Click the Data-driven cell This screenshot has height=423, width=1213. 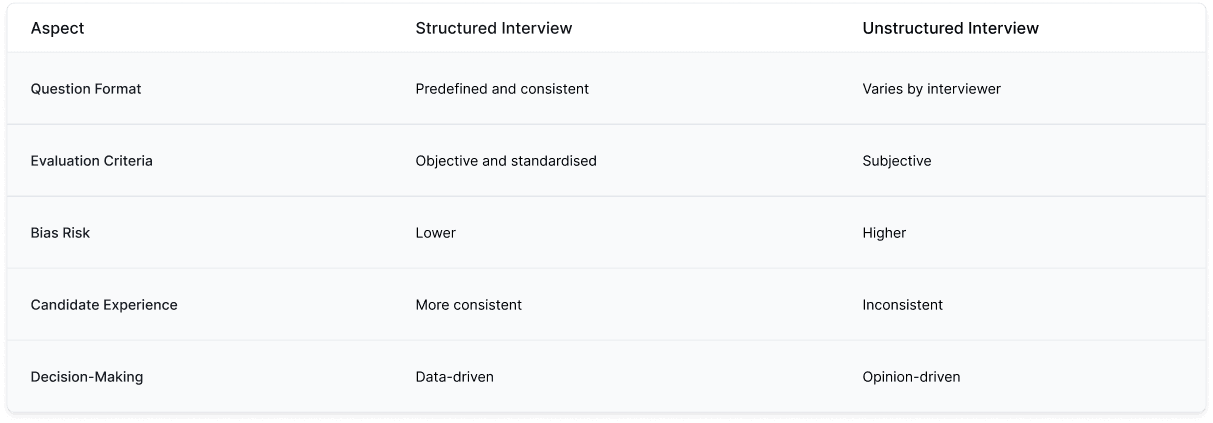pos(454,377)
